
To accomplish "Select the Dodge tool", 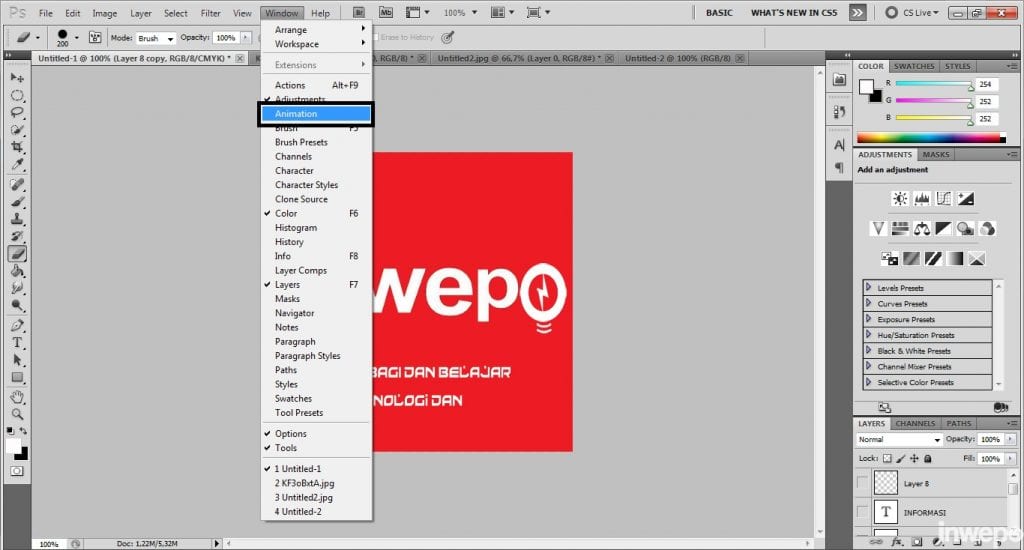I will coord(17,305).
